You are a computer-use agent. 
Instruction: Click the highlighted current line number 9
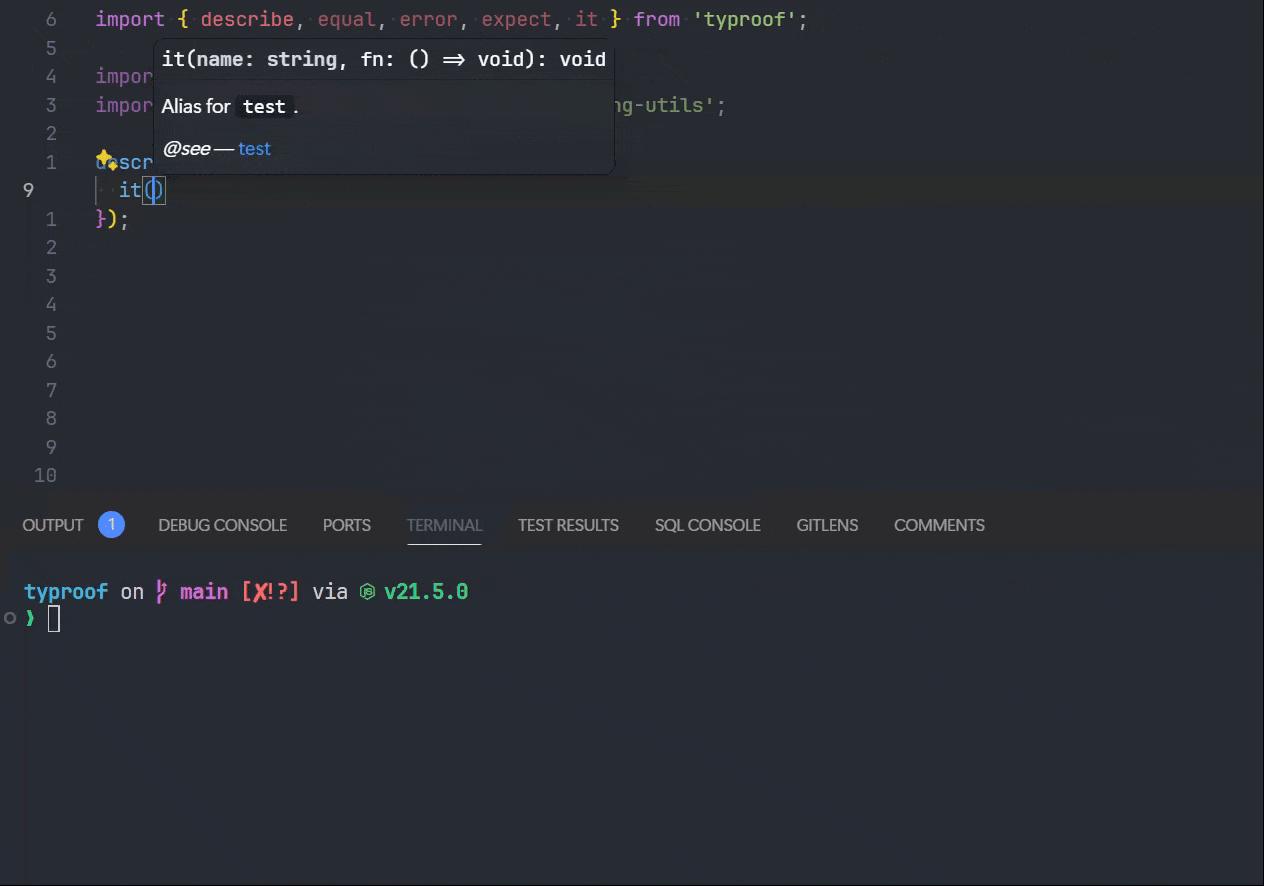[x=29, y=190]
